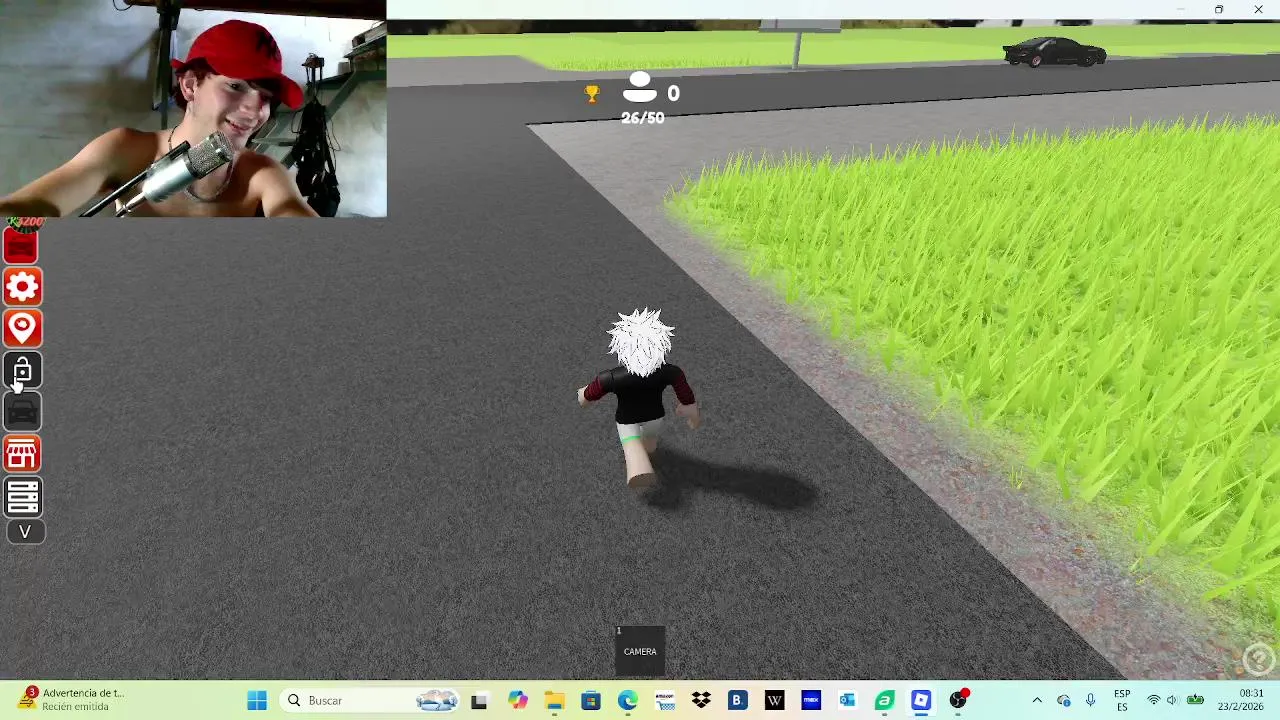Image resolution: width=1280 pixels, height=720 pixels.
Task: Open the ESP ES language switcher
Action: 1122,701
